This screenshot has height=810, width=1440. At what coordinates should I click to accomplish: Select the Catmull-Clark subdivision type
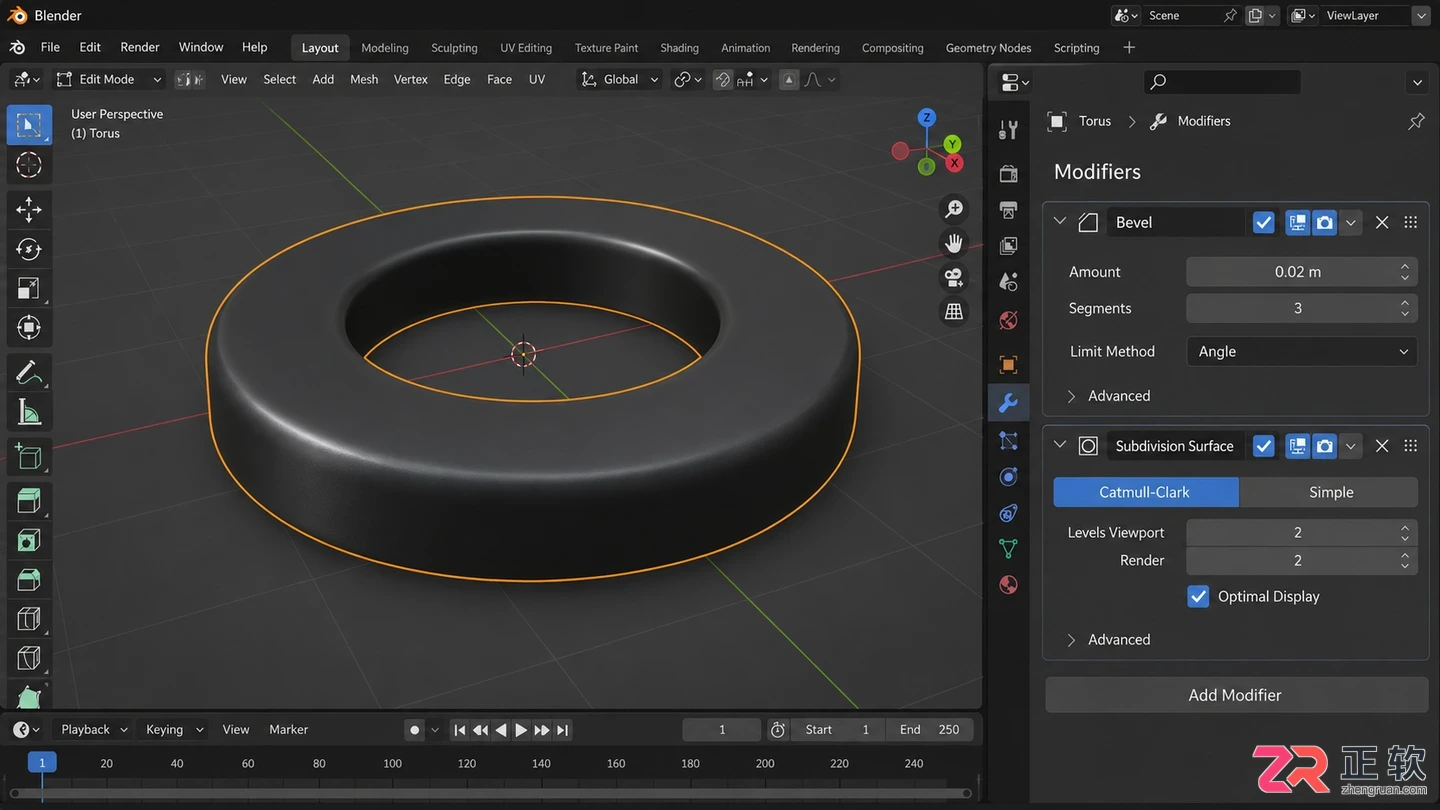click(x=1145, y=492)
